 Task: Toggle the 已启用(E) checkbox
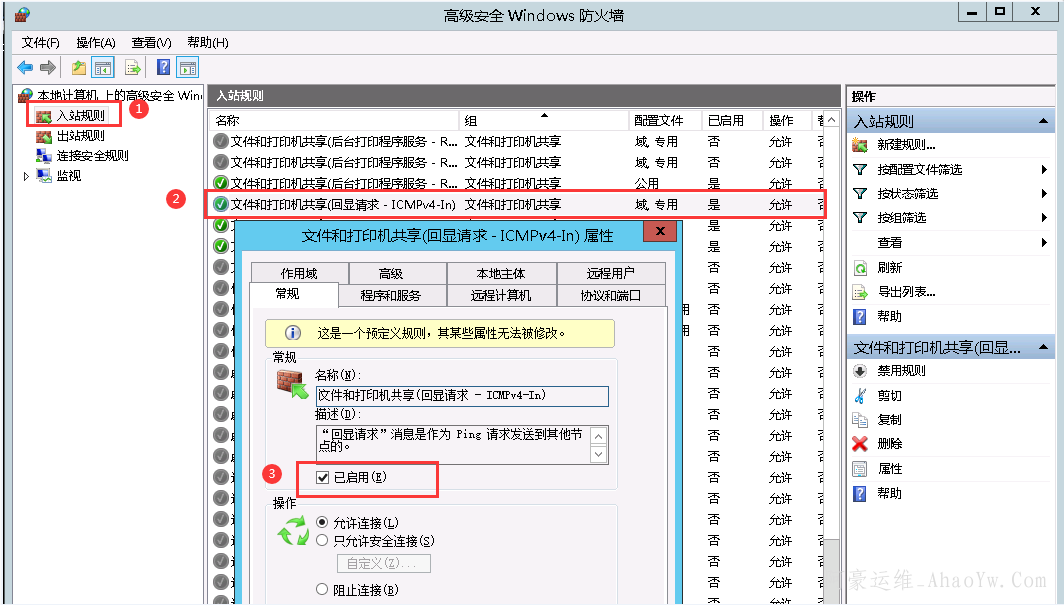(x=323, y=477)
